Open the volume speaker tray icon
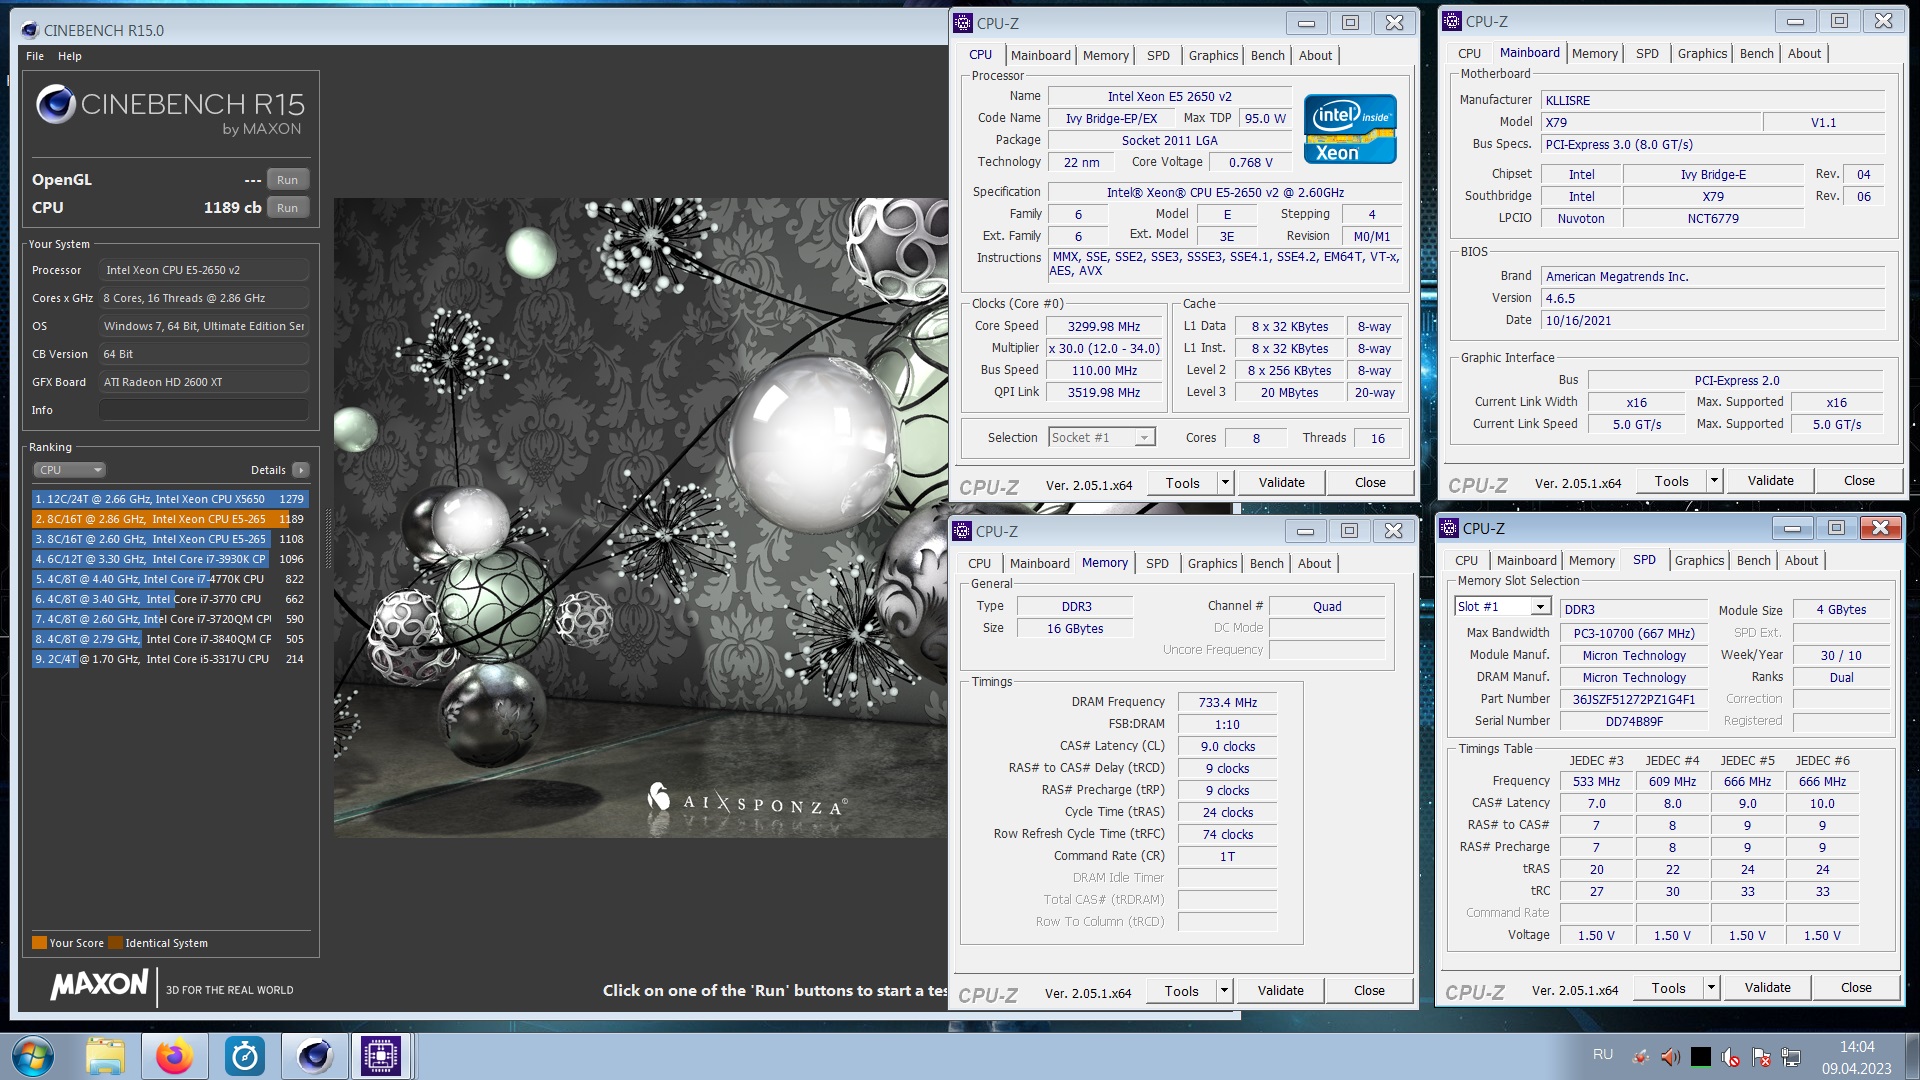 point(1670,1057)
